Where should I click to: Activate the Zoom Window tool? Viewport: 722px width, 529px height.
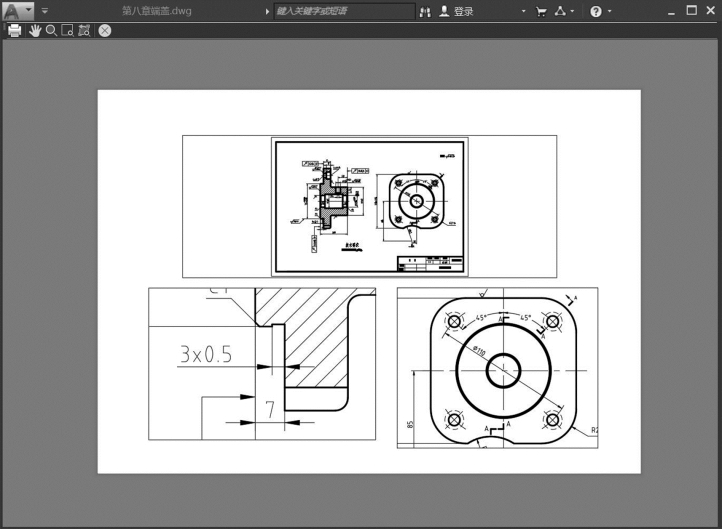67,30
